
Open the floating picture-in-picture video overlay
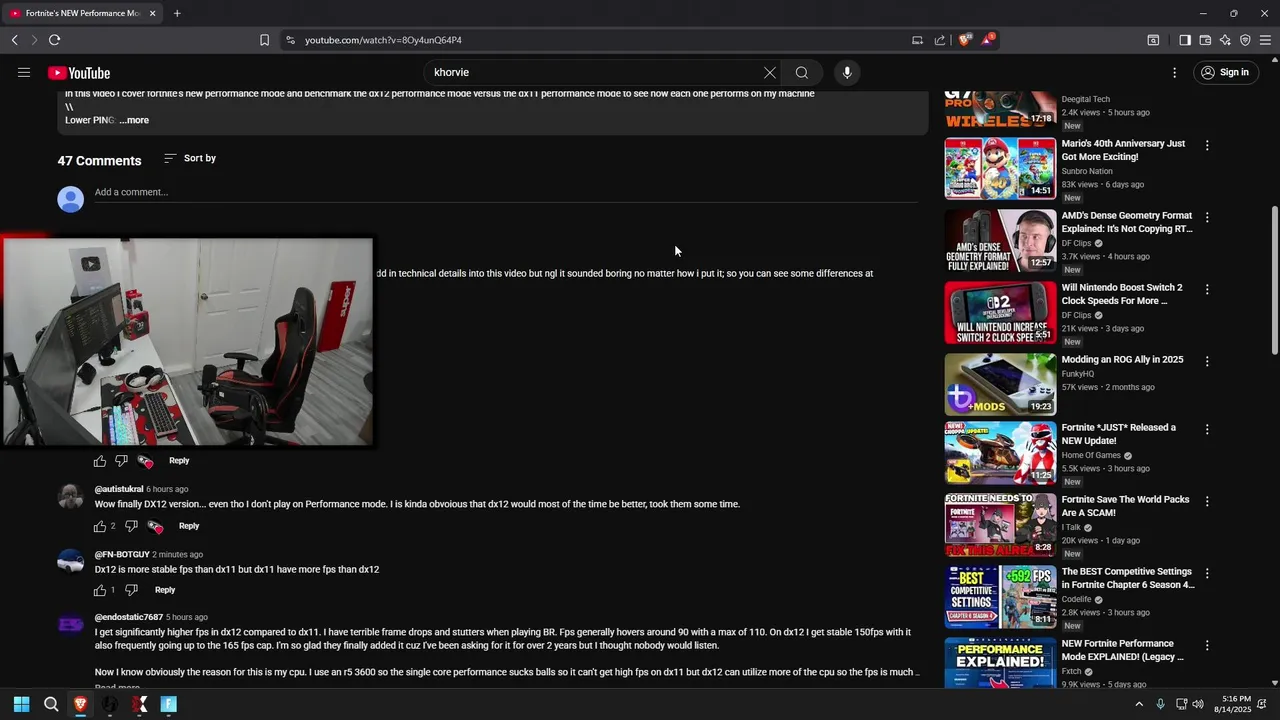coord(187,340)
